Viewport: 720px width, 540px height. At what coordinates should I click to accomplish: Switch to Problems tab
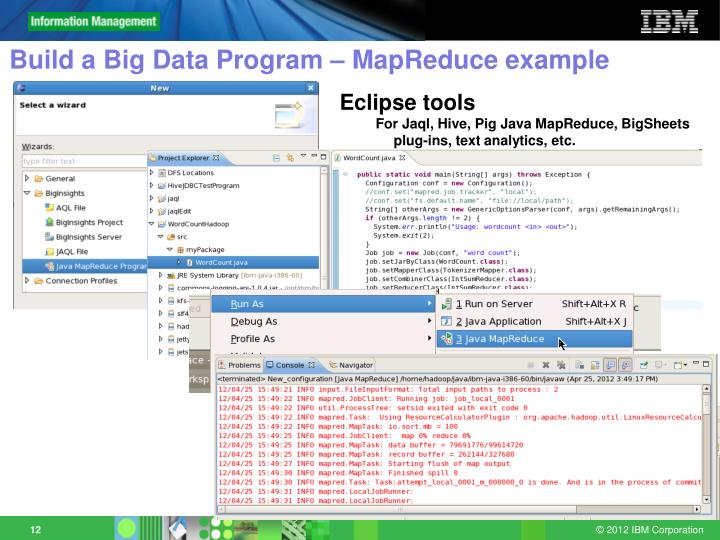(x=239, y=365)
